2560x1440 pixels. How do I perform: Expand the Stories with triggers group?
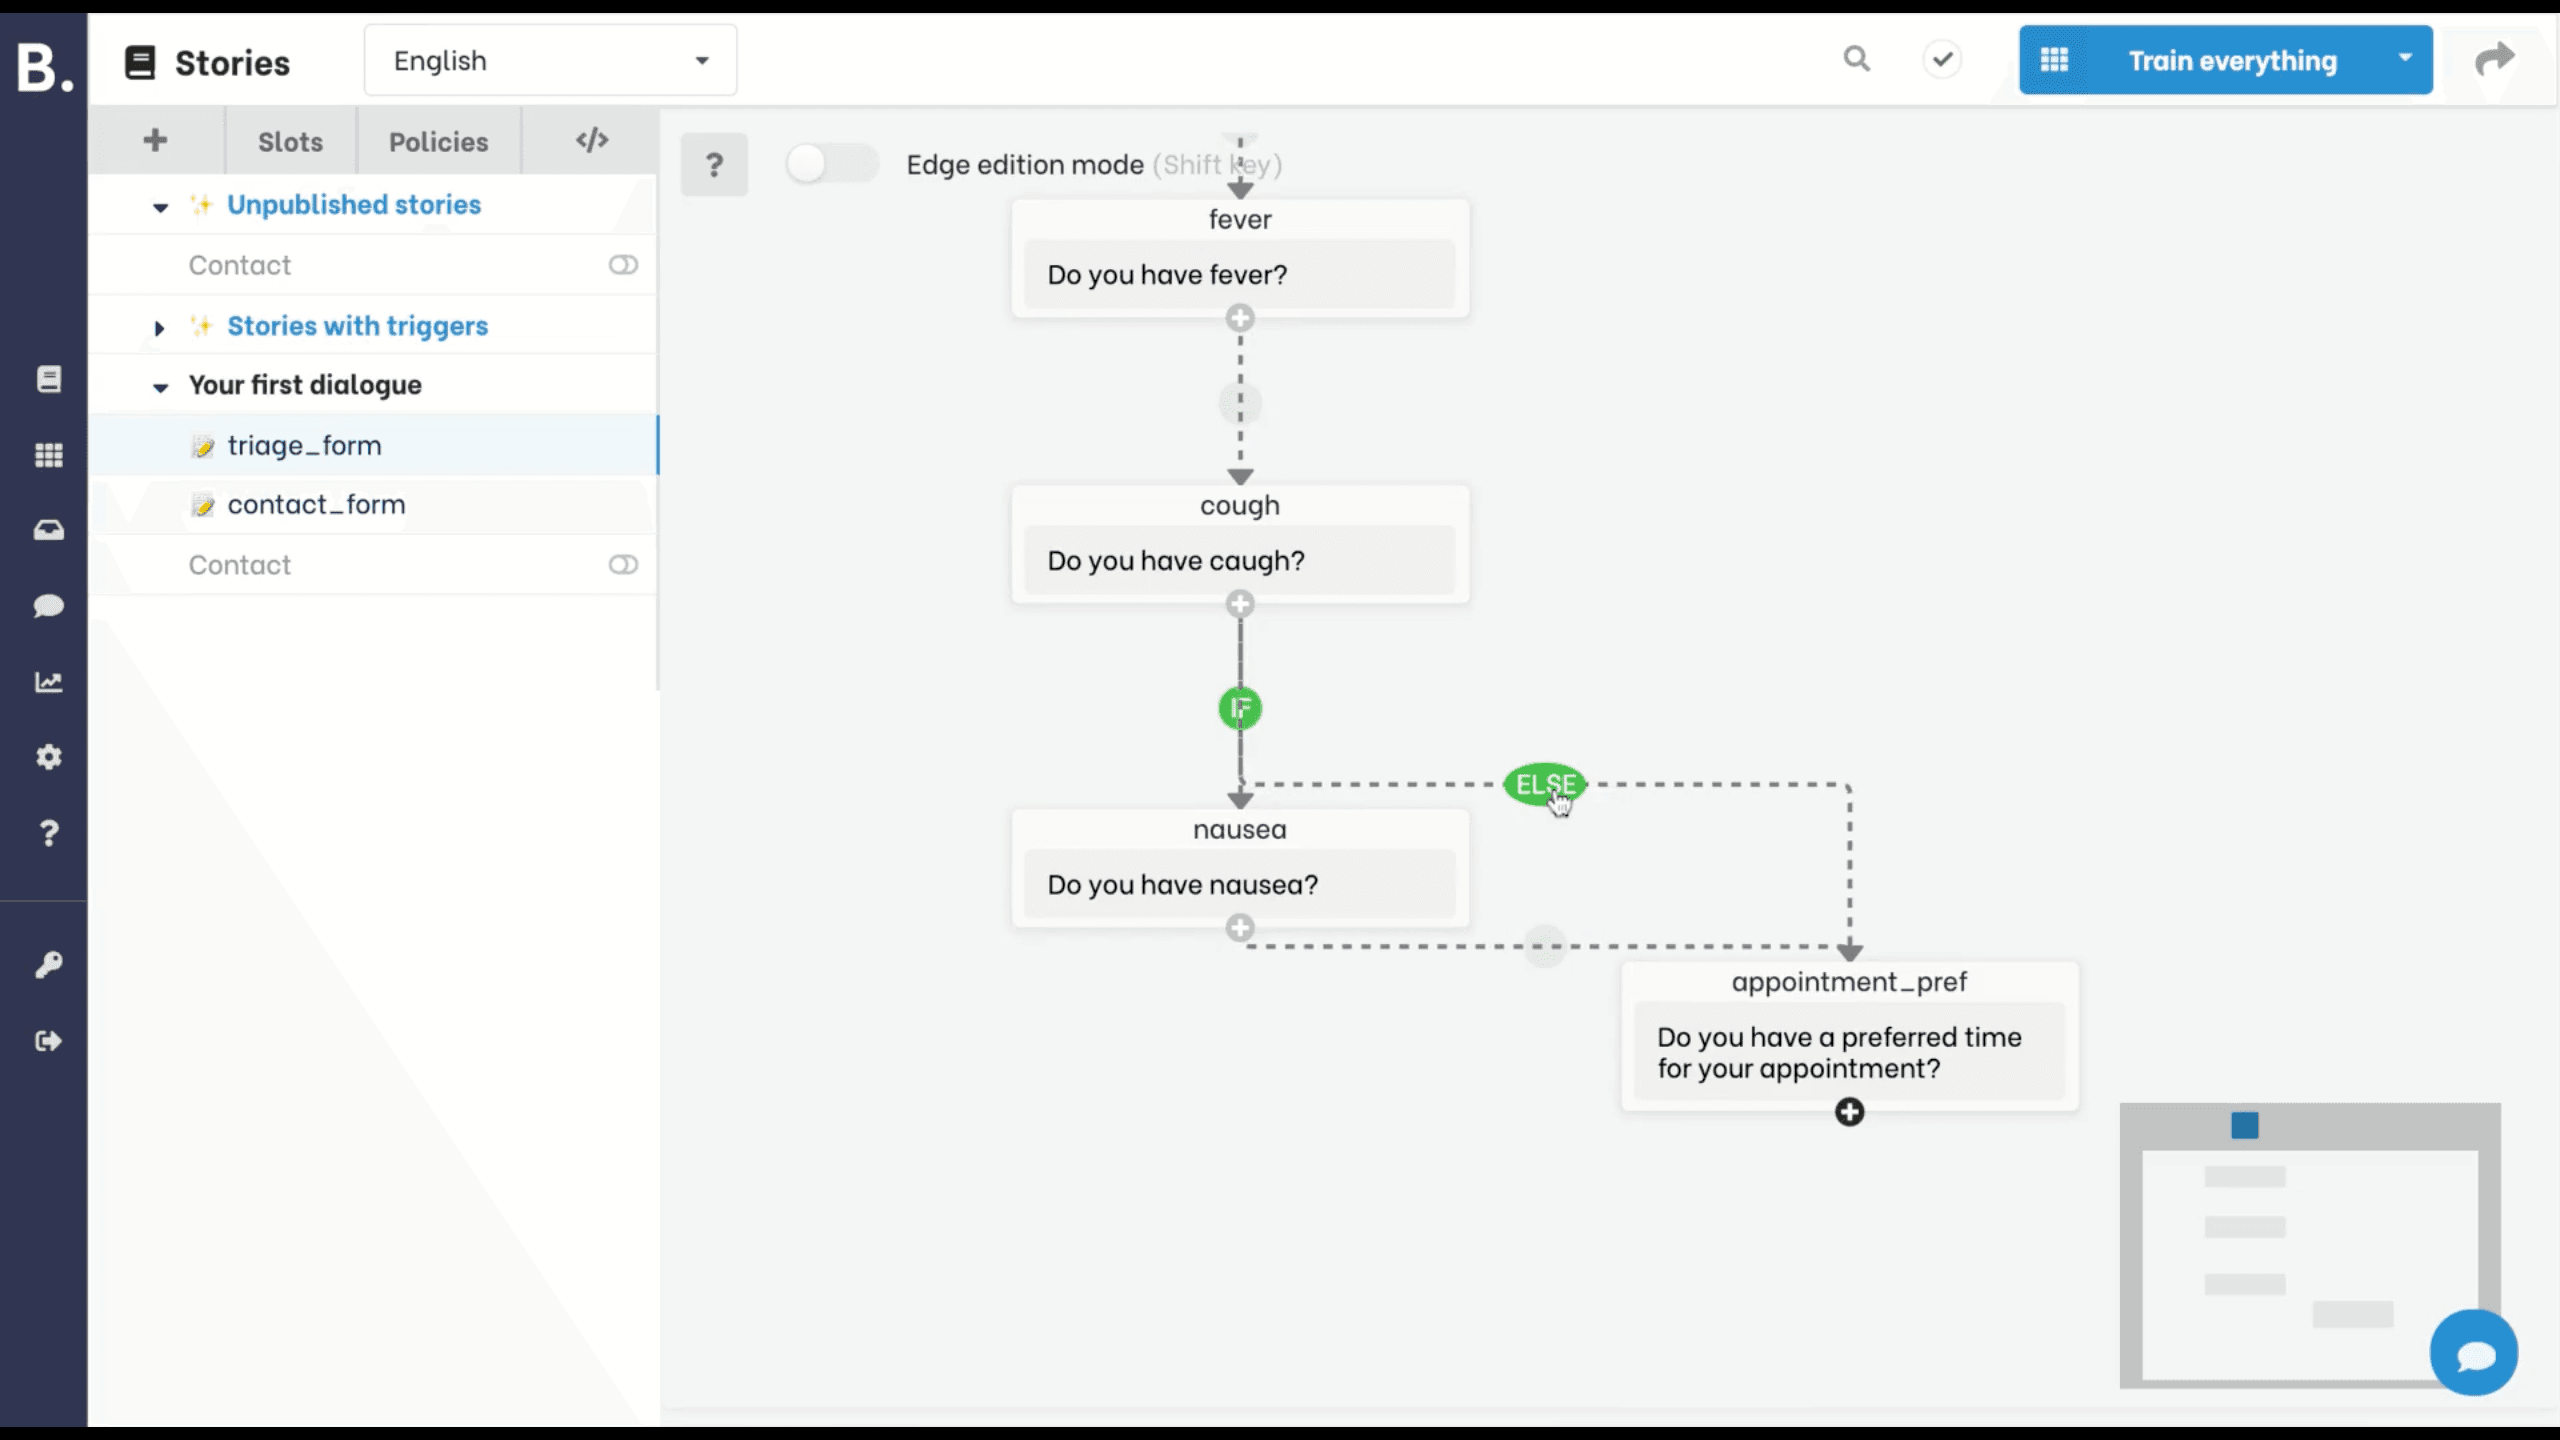pyautogui.click(x=160, y=327)
